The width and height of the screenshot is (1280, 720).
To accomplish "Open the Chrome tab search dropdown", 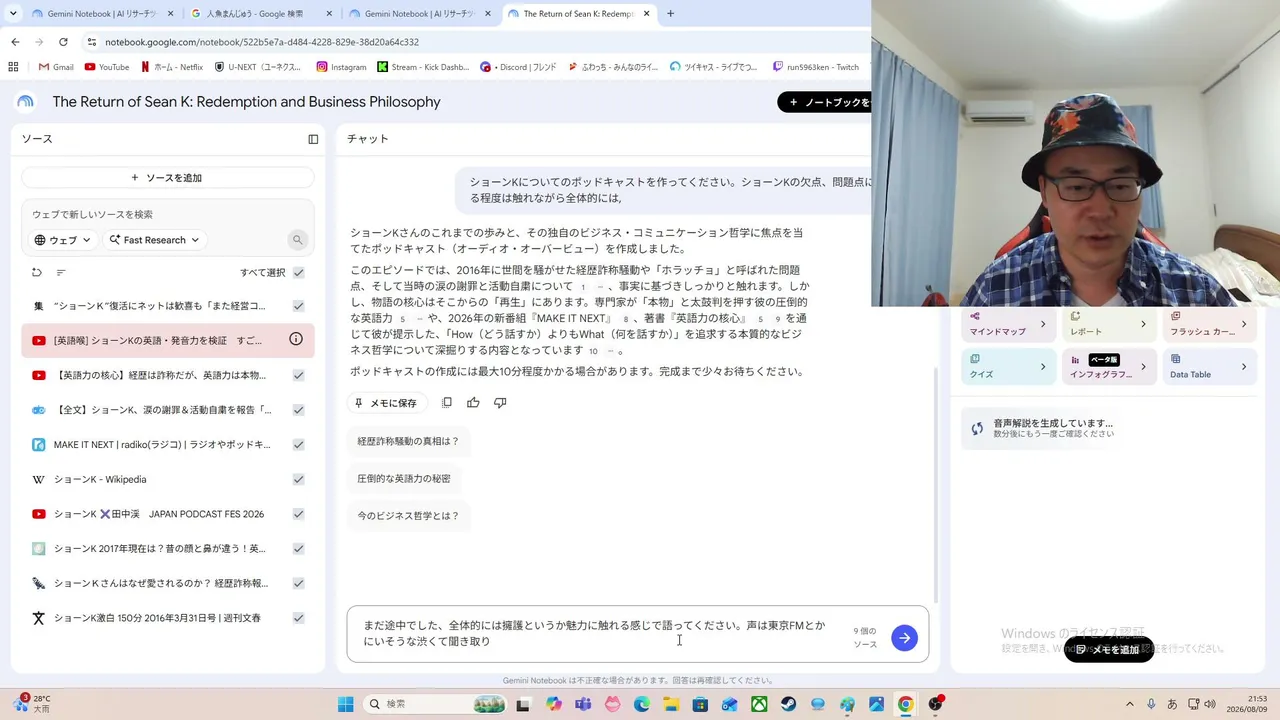I will click(13, 14).
